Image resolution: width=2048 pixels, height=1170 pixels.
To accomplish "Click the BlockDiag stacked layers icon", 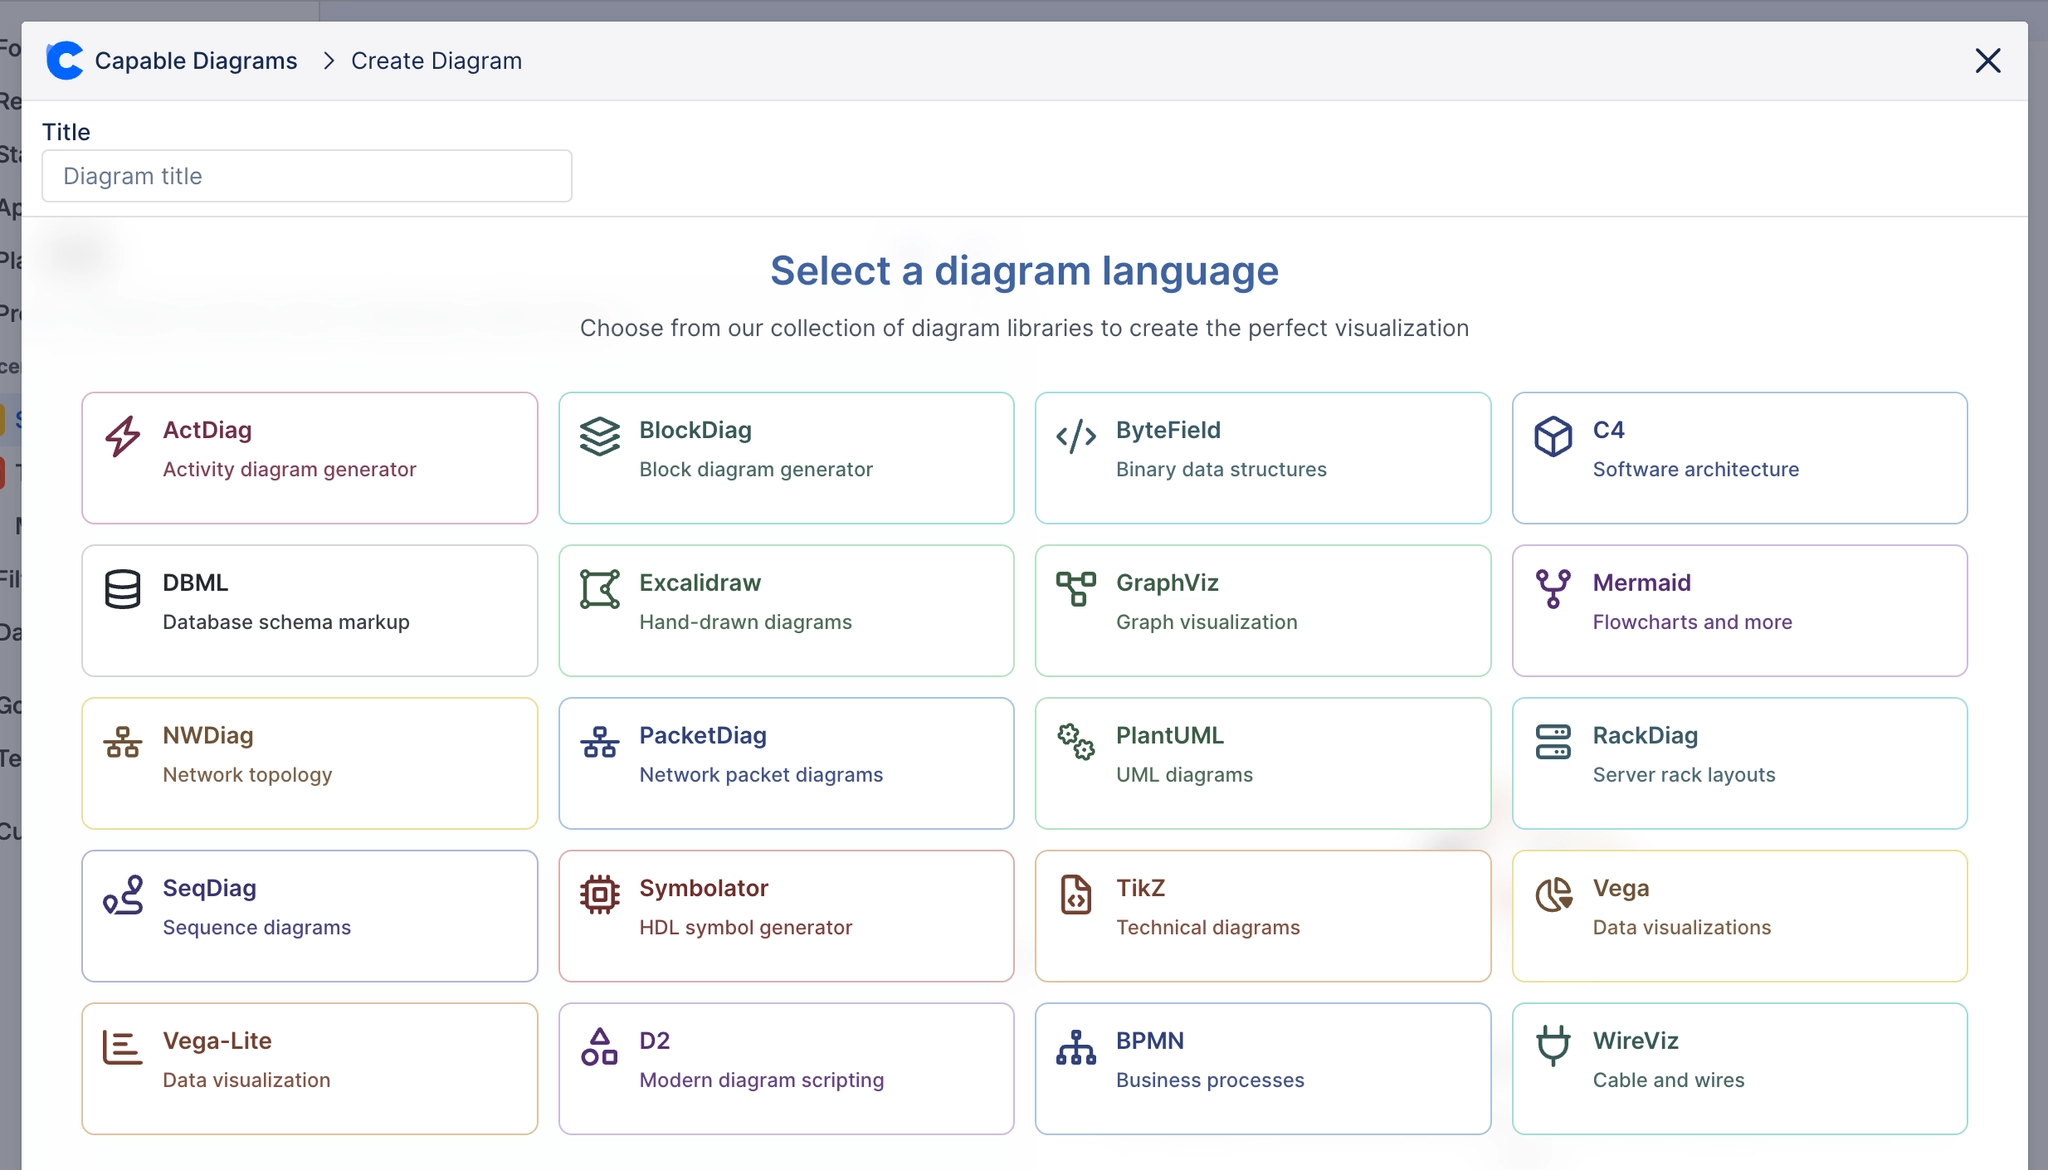I will tap(599, 436).
